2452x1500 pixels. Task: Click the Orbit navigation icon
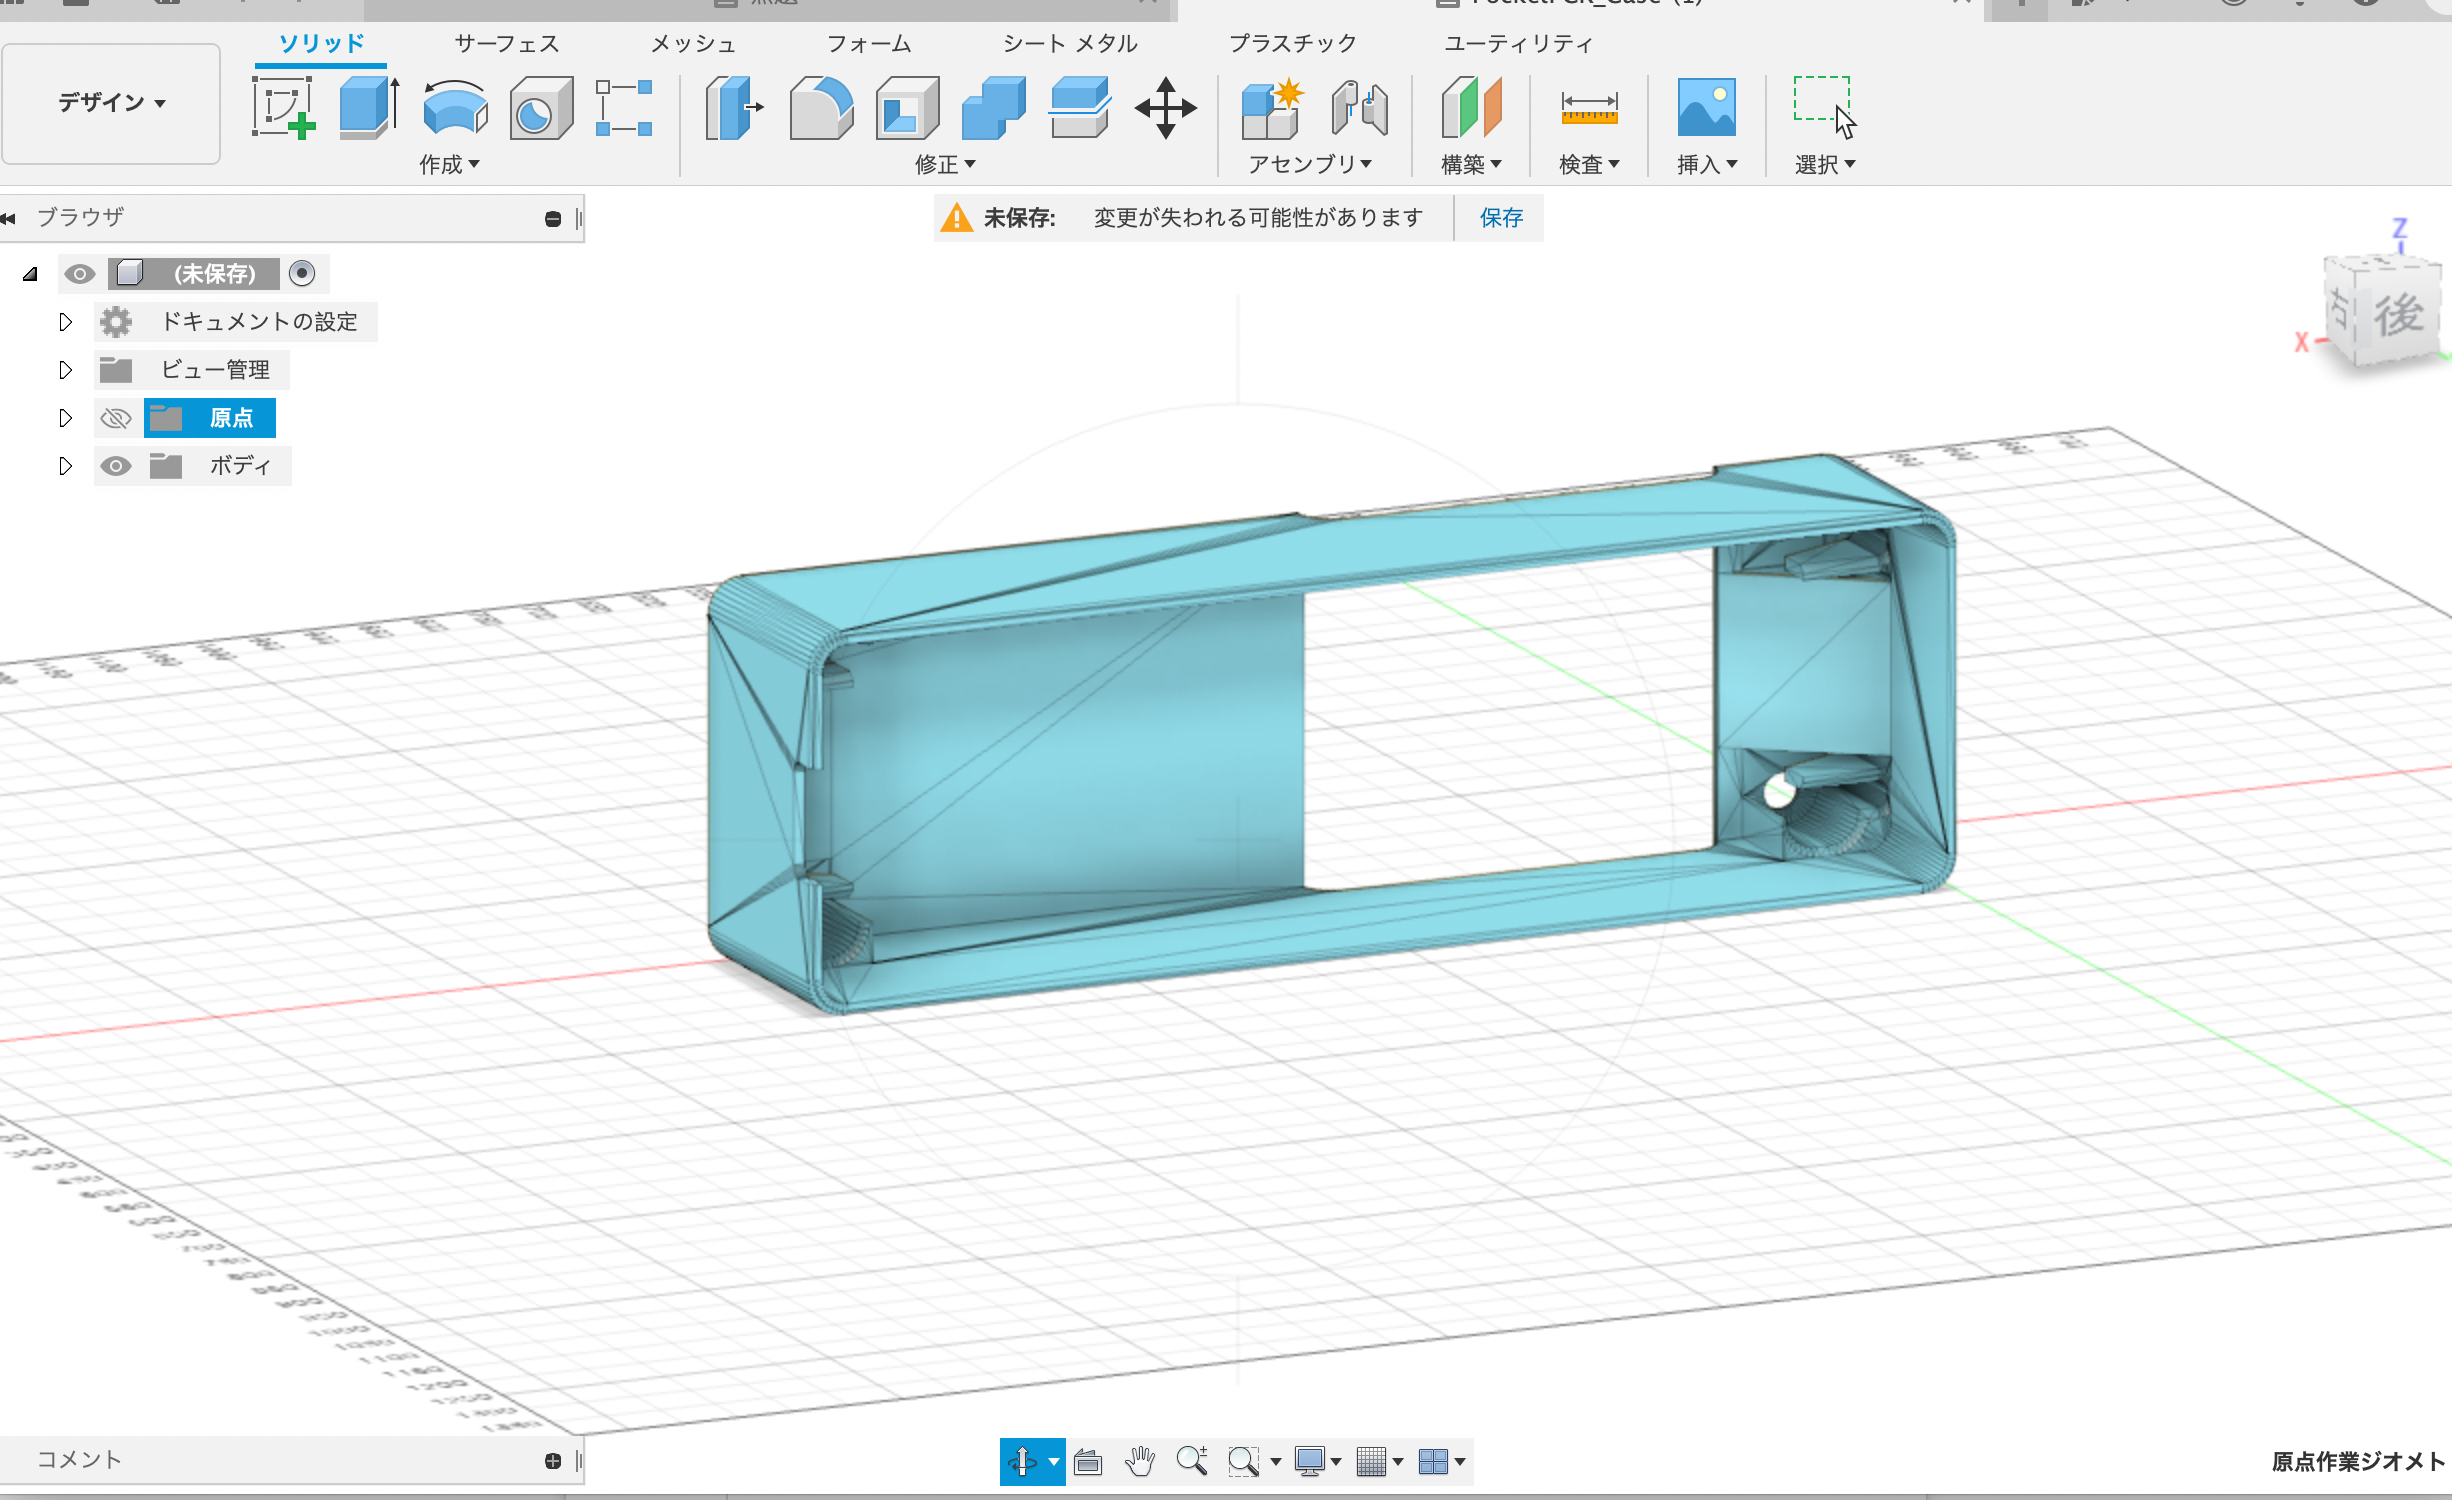(1022, 1462)
